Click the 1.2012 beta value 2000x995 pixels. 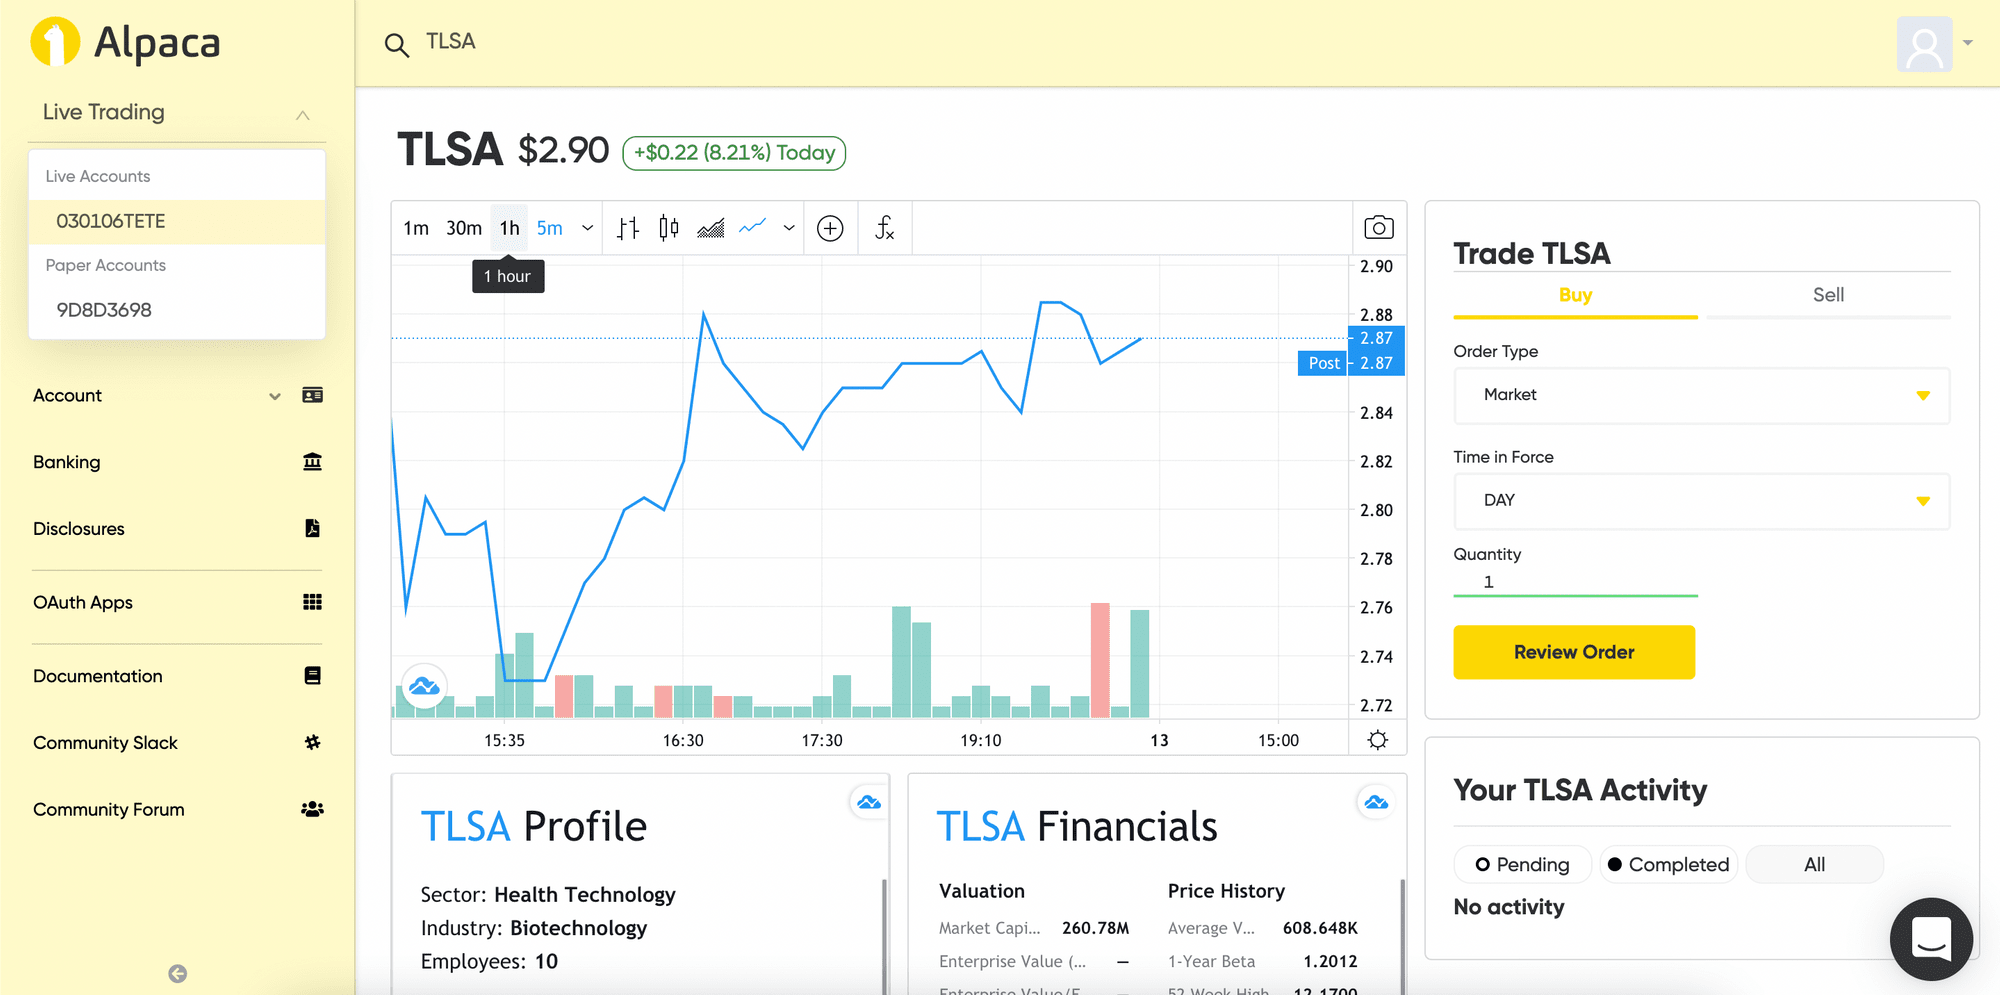(1330, 961)
